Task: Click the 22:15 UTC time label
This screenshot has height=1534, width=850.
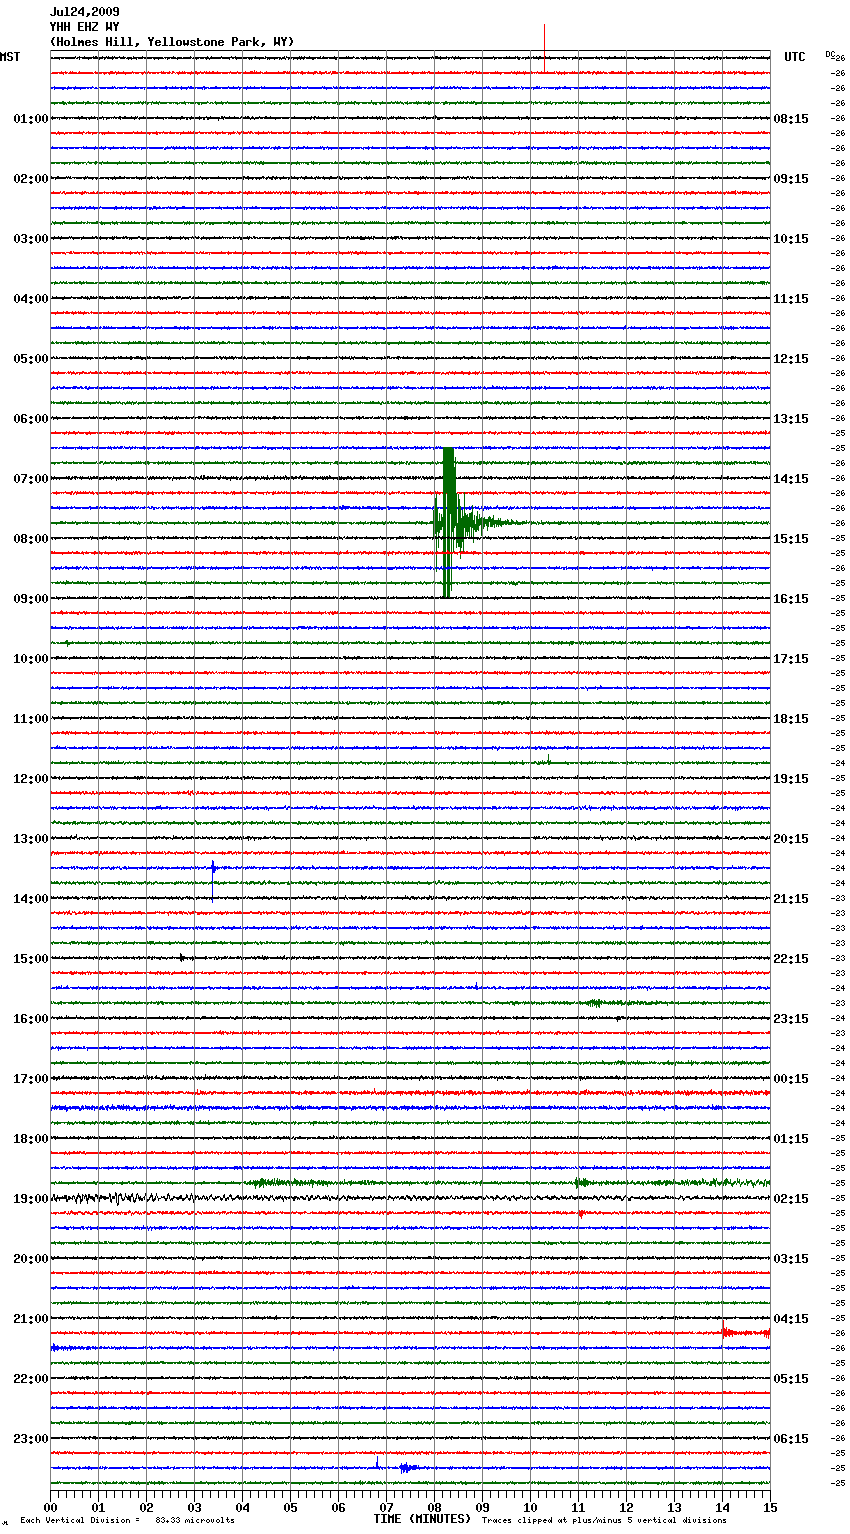Action: [791, 958]
